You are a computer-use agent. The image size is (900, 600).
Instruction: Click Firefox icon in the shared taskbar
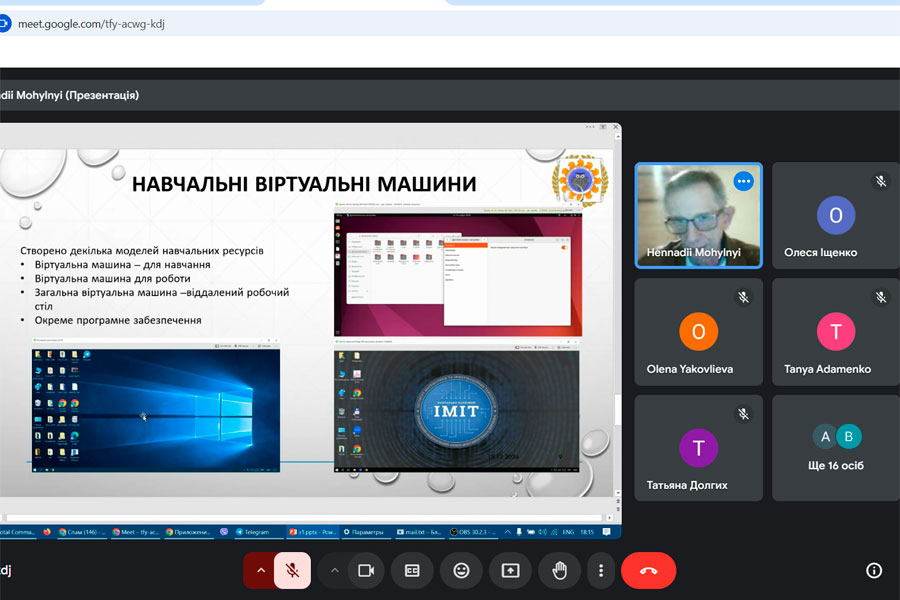point(47,532)
